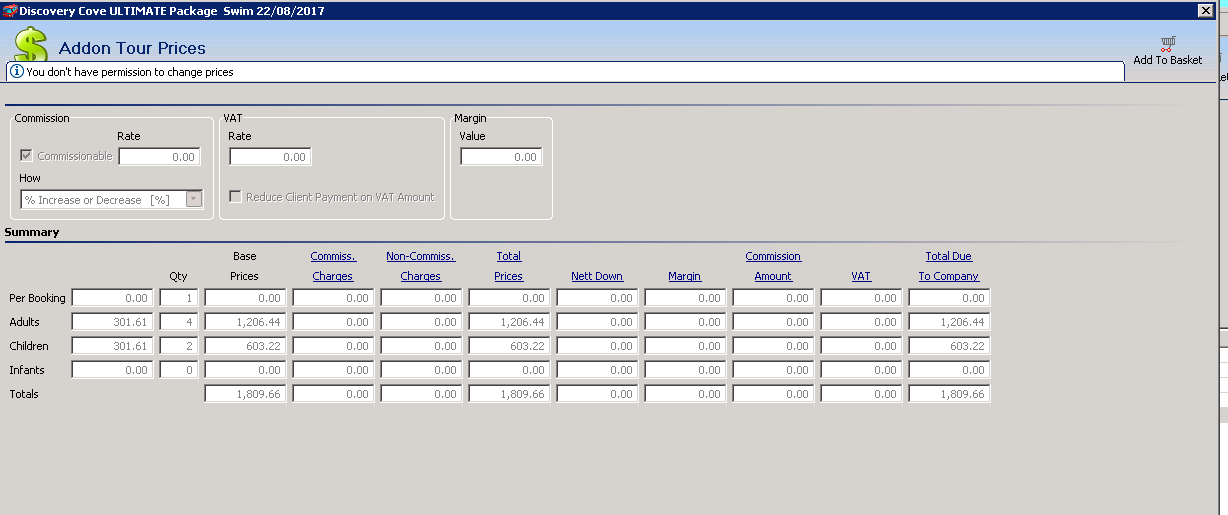
Task: Click the Addon Tour Prices heading
Action: [x=132, y=48]
